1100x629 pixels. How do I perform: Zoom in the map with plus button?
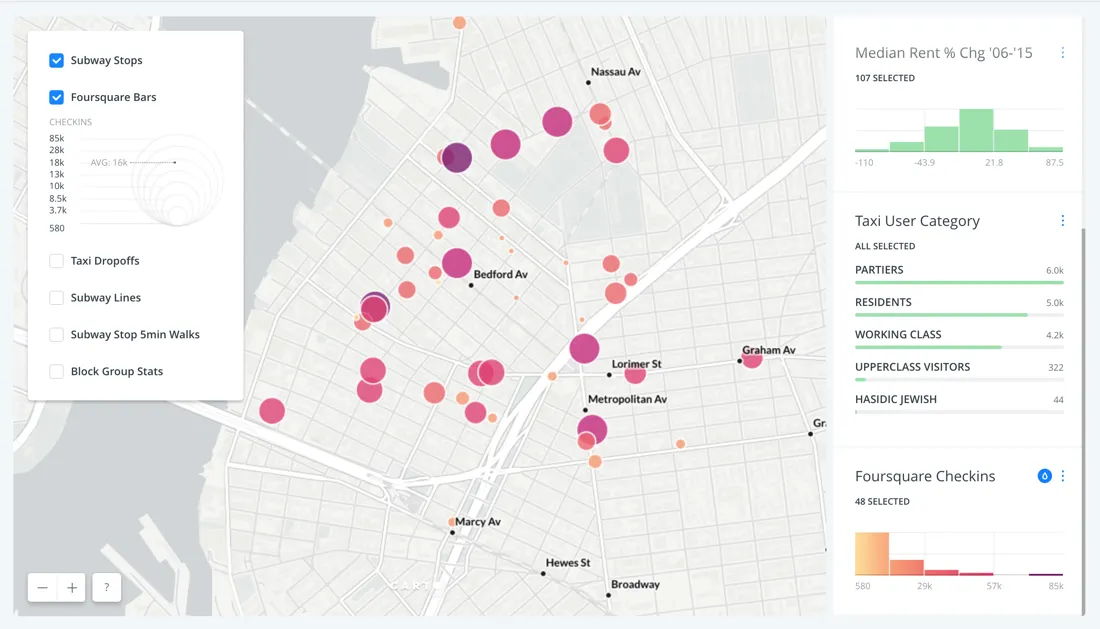point(72,588)
